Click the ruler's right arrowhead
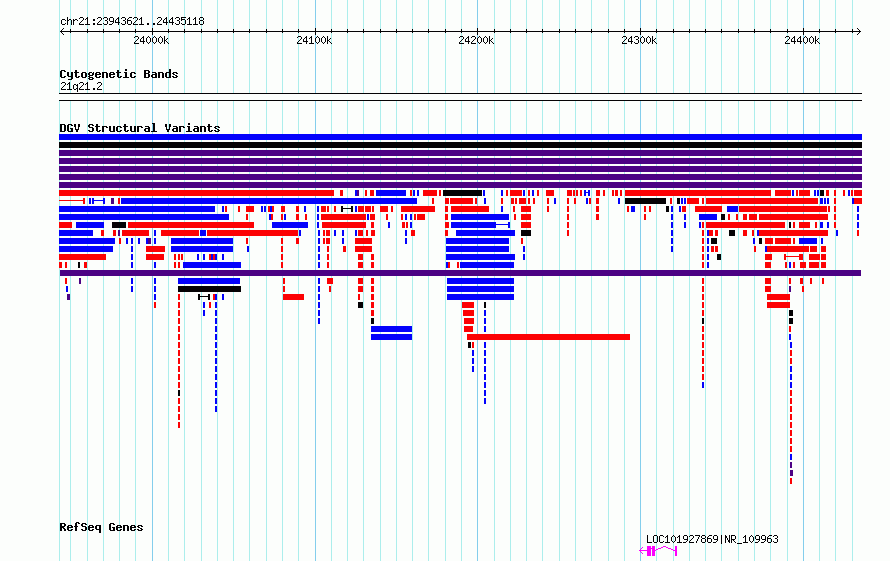 (x=859, y=31)
